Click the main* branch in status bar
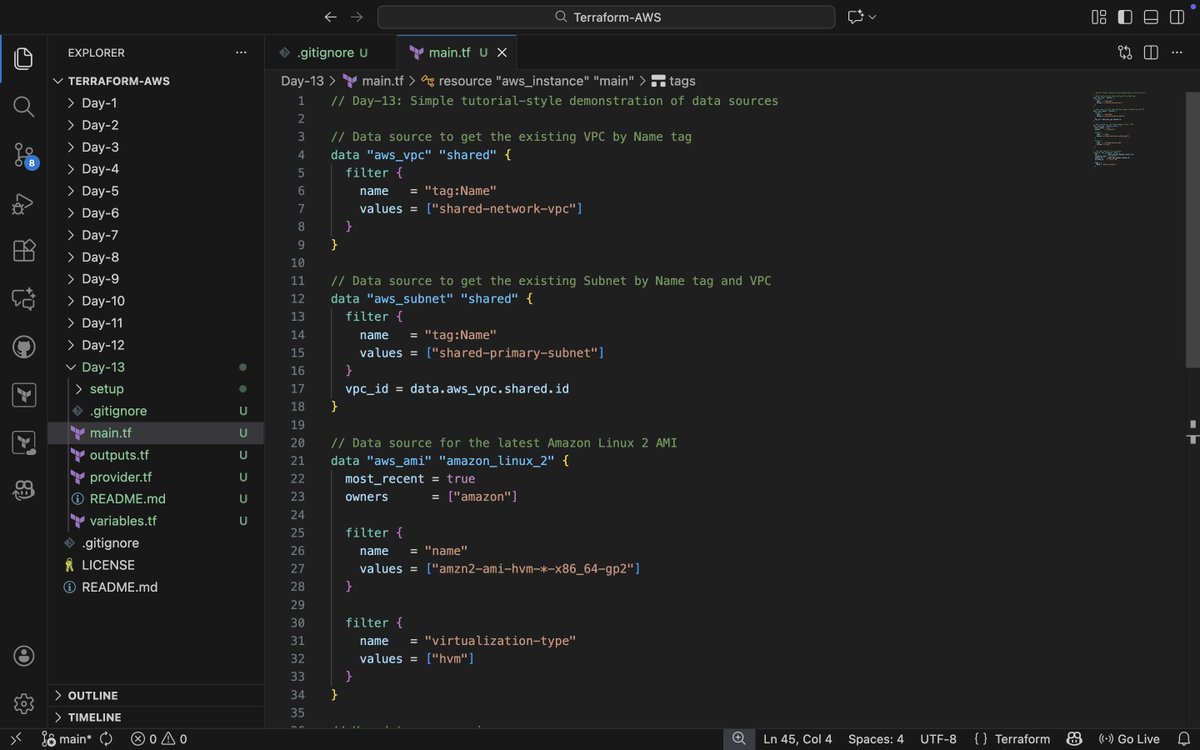Screen dimensions: 1200x750 pyautogui.click(x=66, y=739)
